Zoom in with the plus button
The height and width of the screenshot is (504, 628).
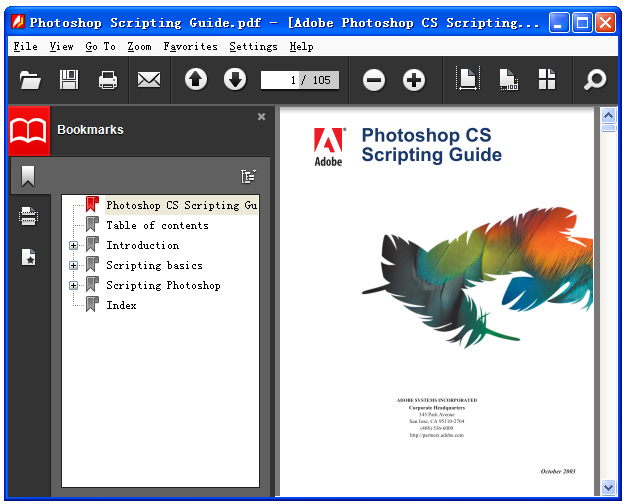[x=414, y=80]
